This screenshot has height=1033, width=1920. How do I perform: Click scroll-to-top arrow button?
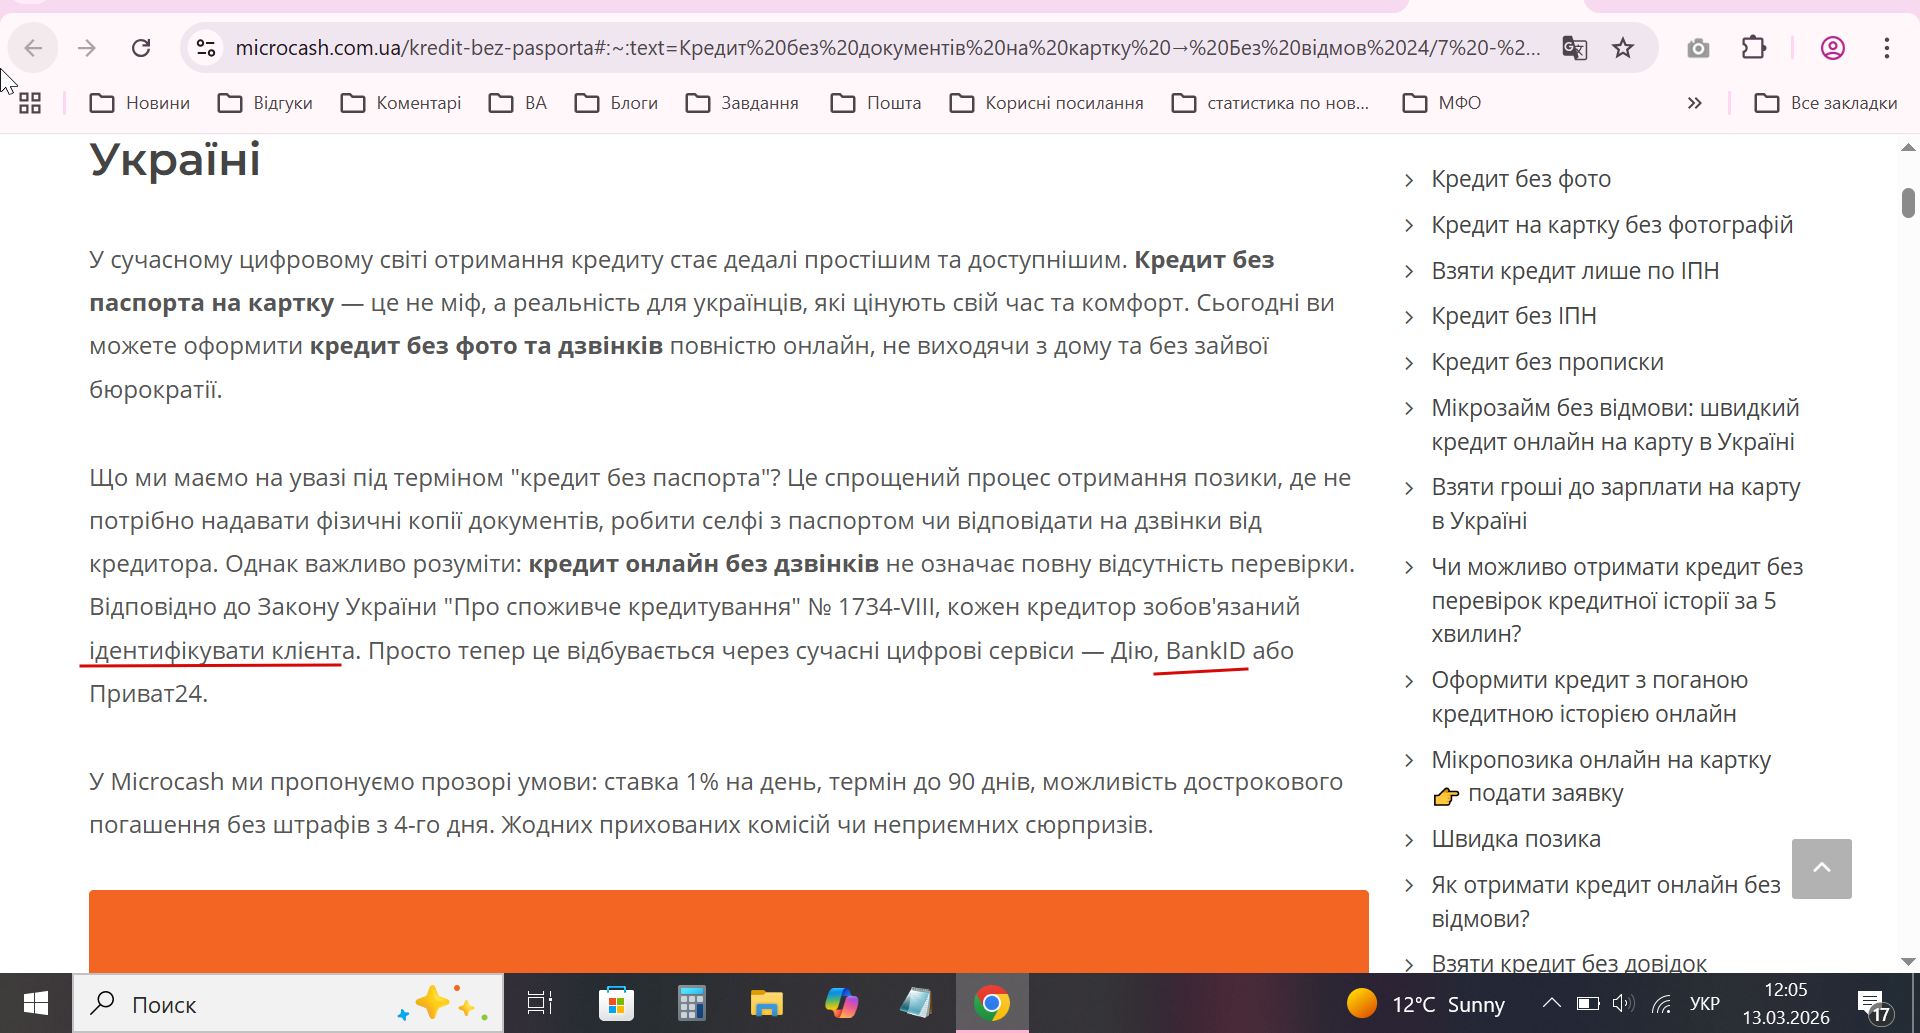[x=1821, y=868]
